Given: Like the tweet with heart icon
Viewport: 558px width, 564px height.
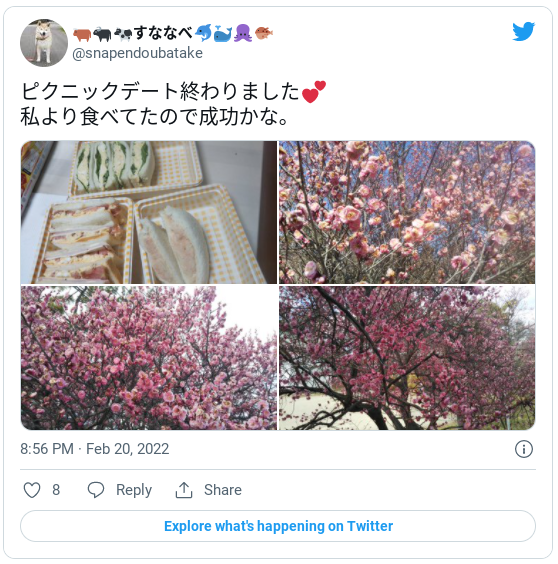Looking at the screenshot, I should click(32, 490).
